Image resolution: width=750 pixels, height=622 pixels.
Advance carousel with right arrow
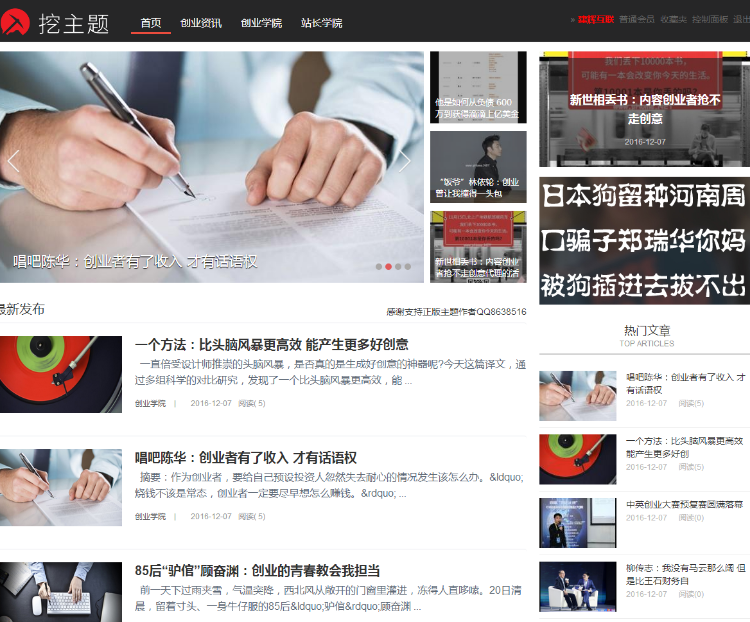[405, 161]
